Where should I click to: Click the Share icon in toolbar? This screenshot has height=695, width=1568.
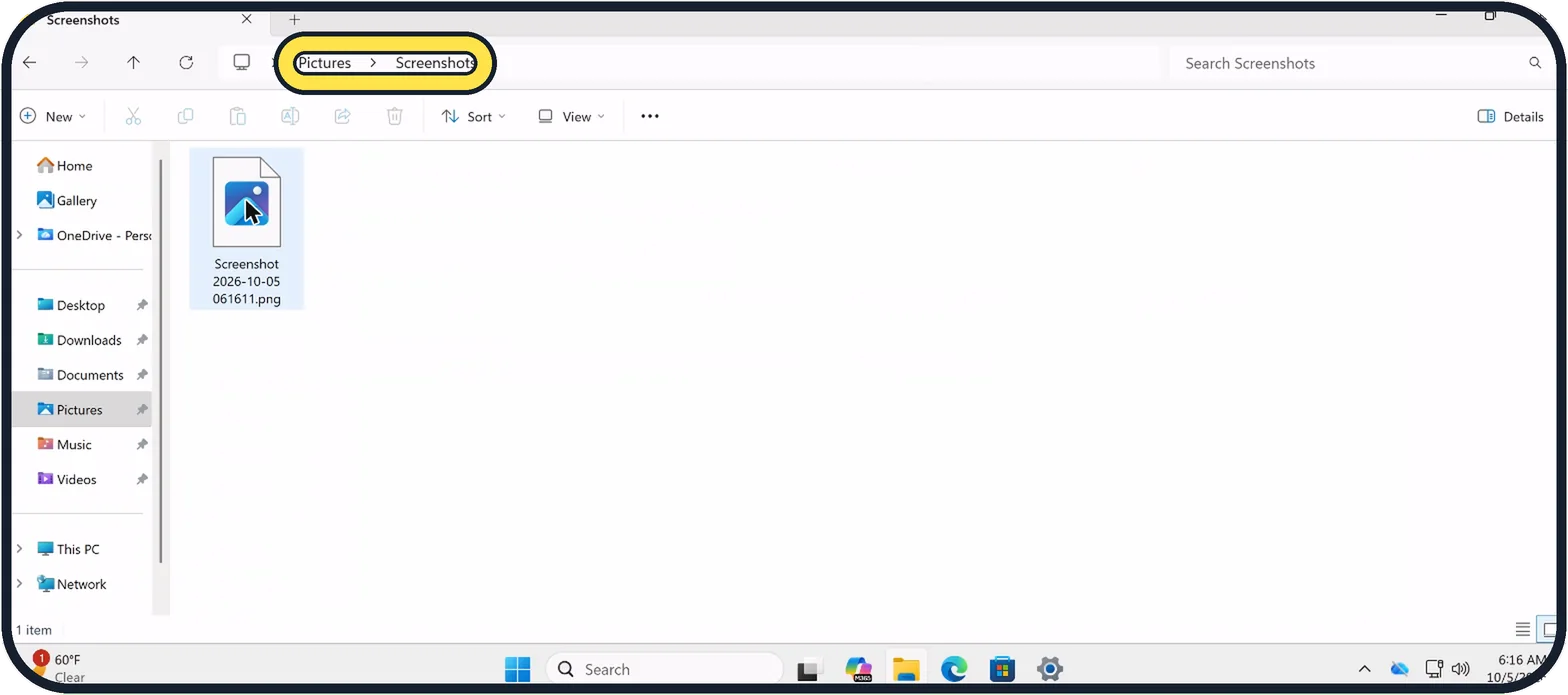(x=342, y=116)
